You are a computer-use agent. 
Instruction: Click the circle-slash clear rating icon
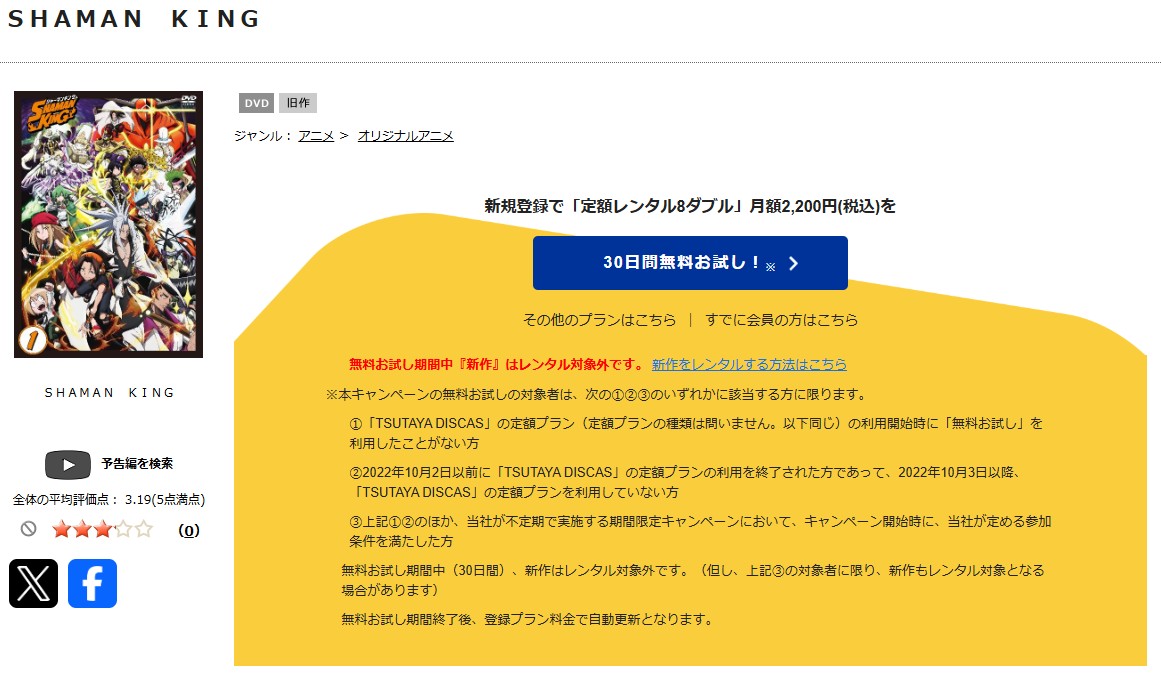click(28, 529)
